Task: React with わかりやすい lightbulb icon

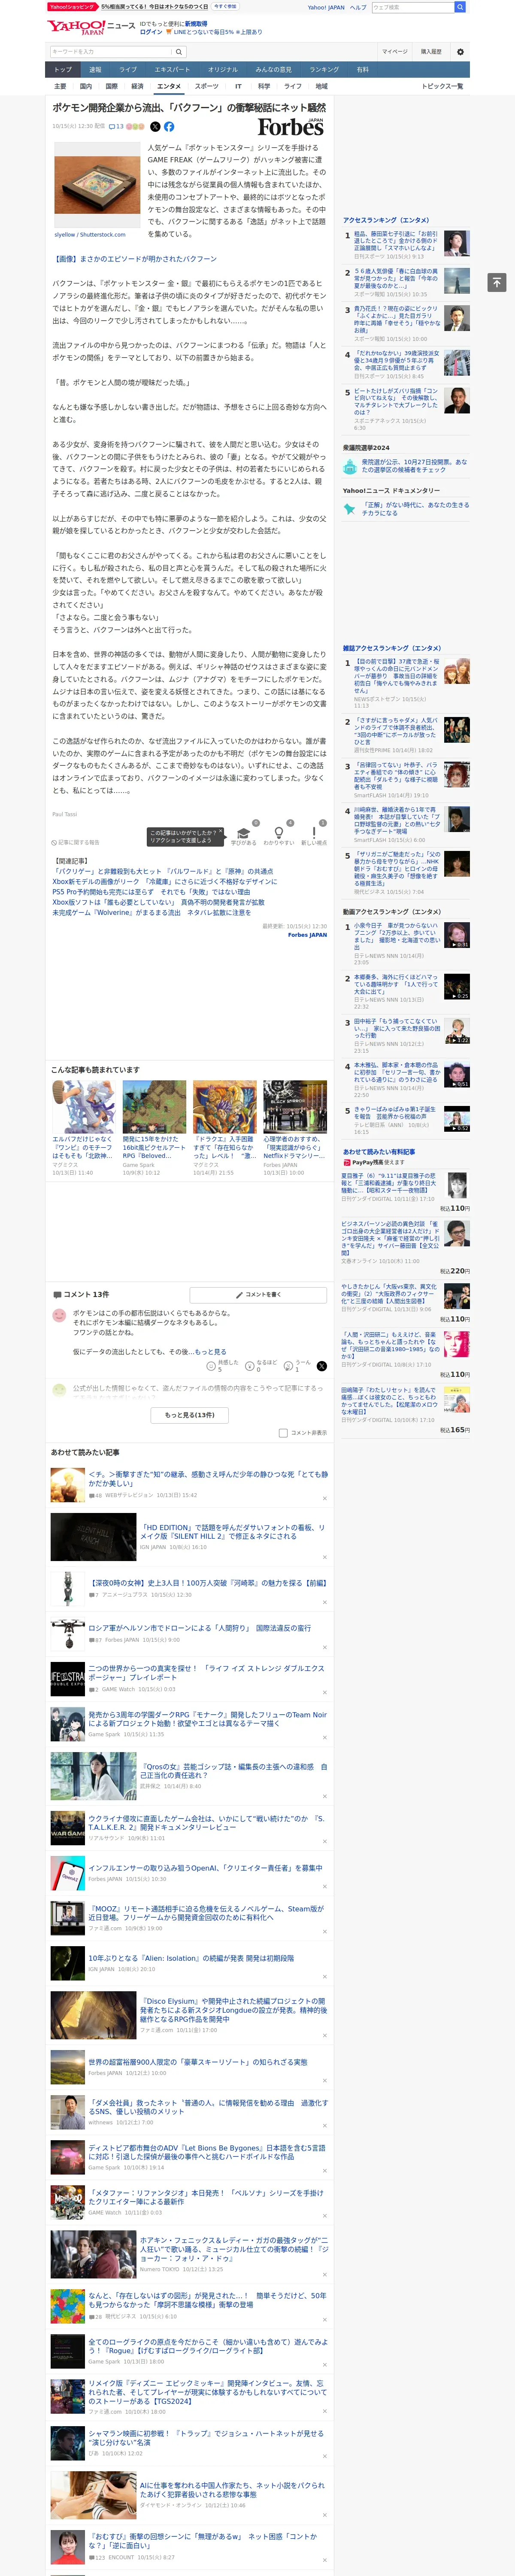Action: pos(279,832)
